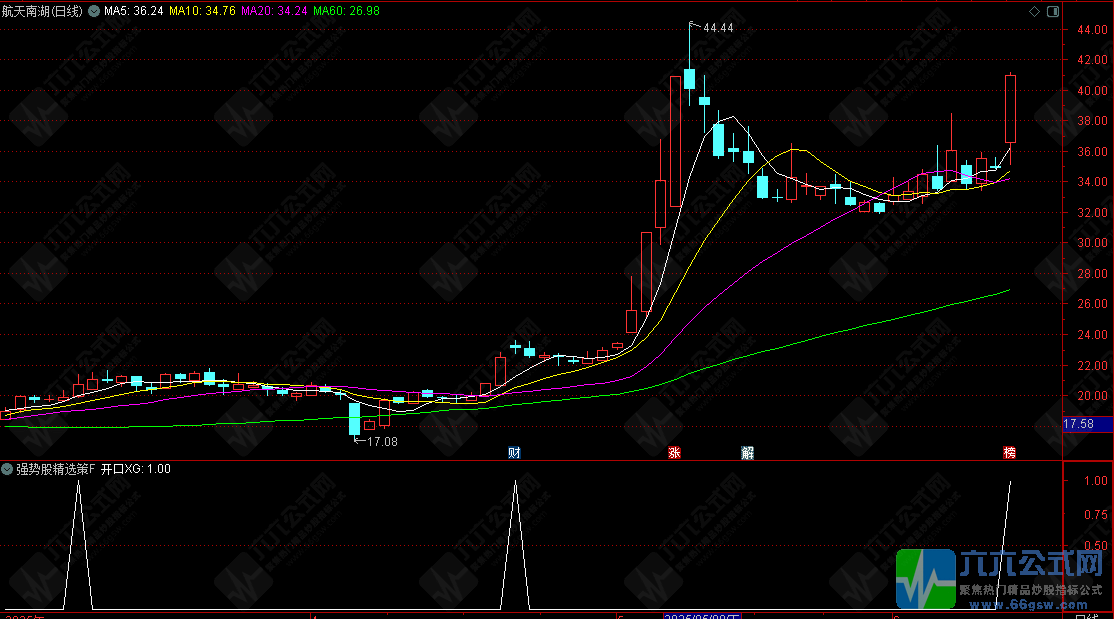The image size is (1114, 619).
Task: Select the MA5: 36.24 label
Action: coord(134,11)
